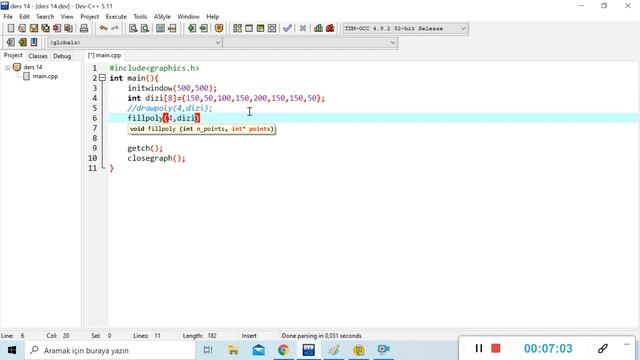640x360 pixels.
Task: Open Google Chrome from the taskbar
Action: [x=283, y=350]
